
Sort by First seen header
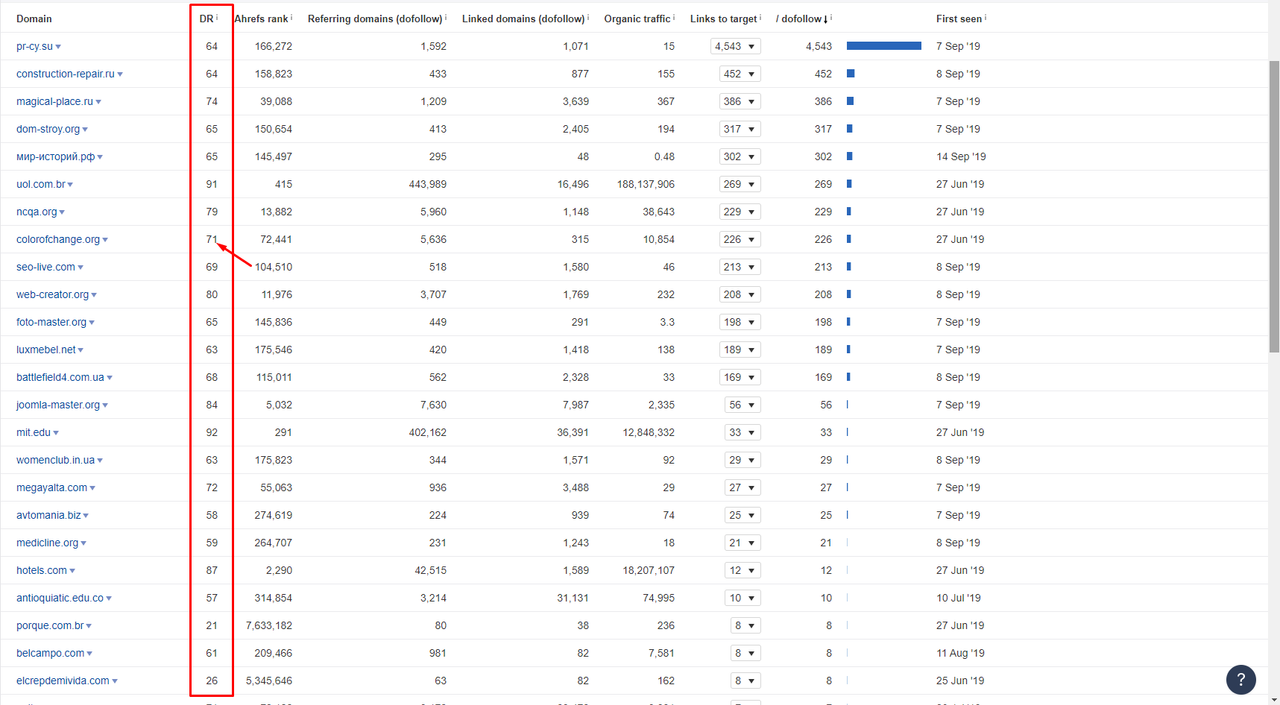[x=959, y=19]
